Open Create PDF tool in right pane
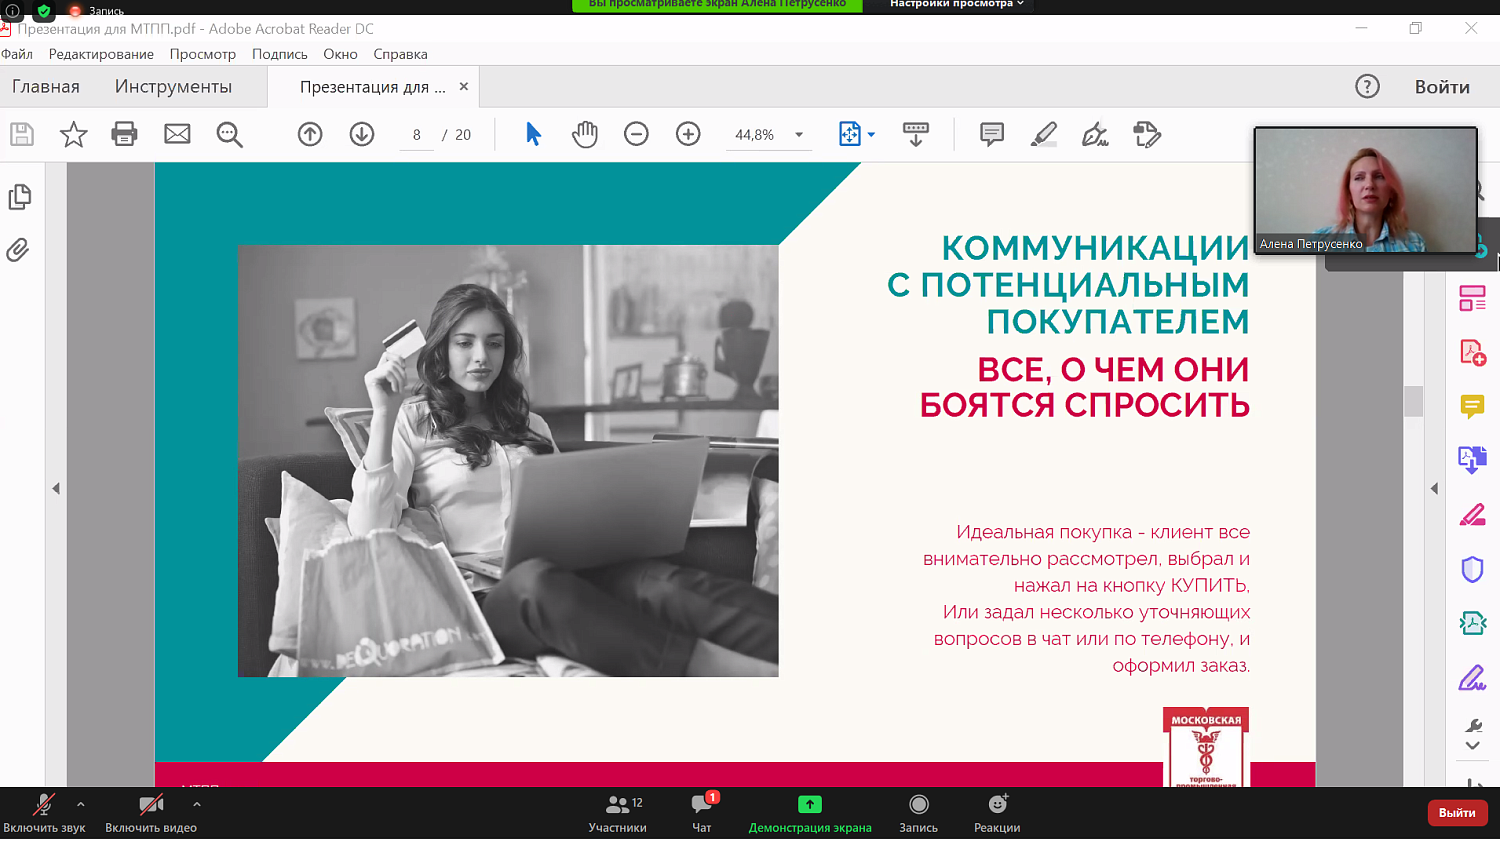The width and height of the screenshot is (1500, 842). pyautogui.click(x=1472, y=352)
